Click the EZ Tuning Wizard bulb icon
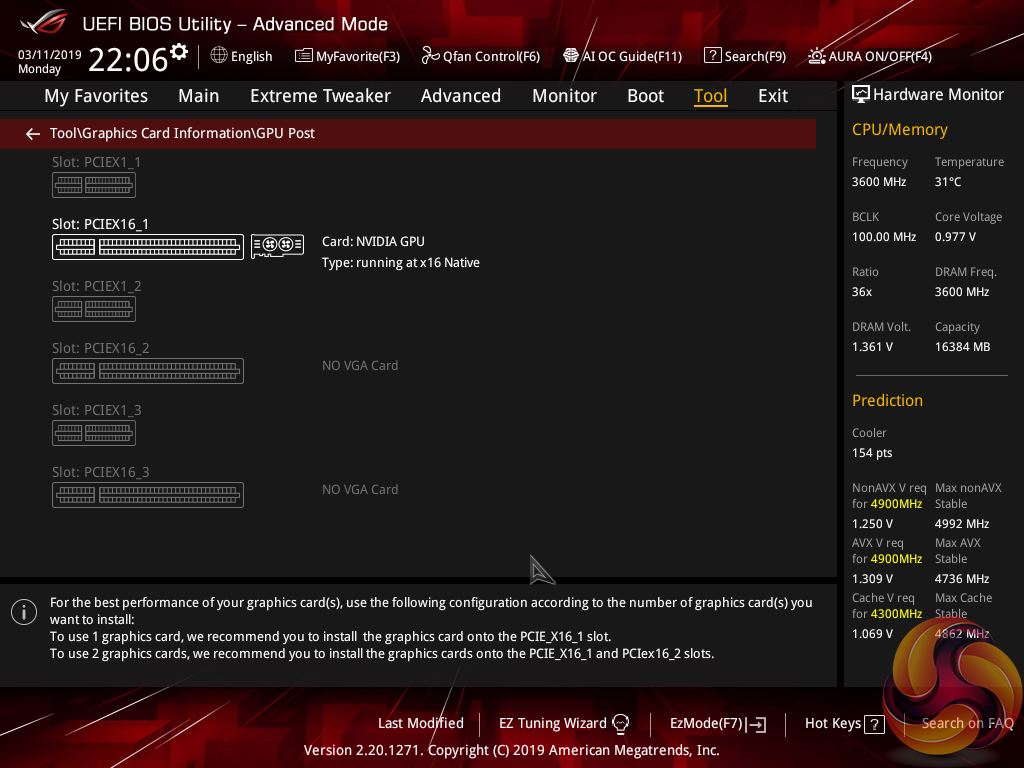This screenshot has height=768, width=1024. [x=620, y=723]
